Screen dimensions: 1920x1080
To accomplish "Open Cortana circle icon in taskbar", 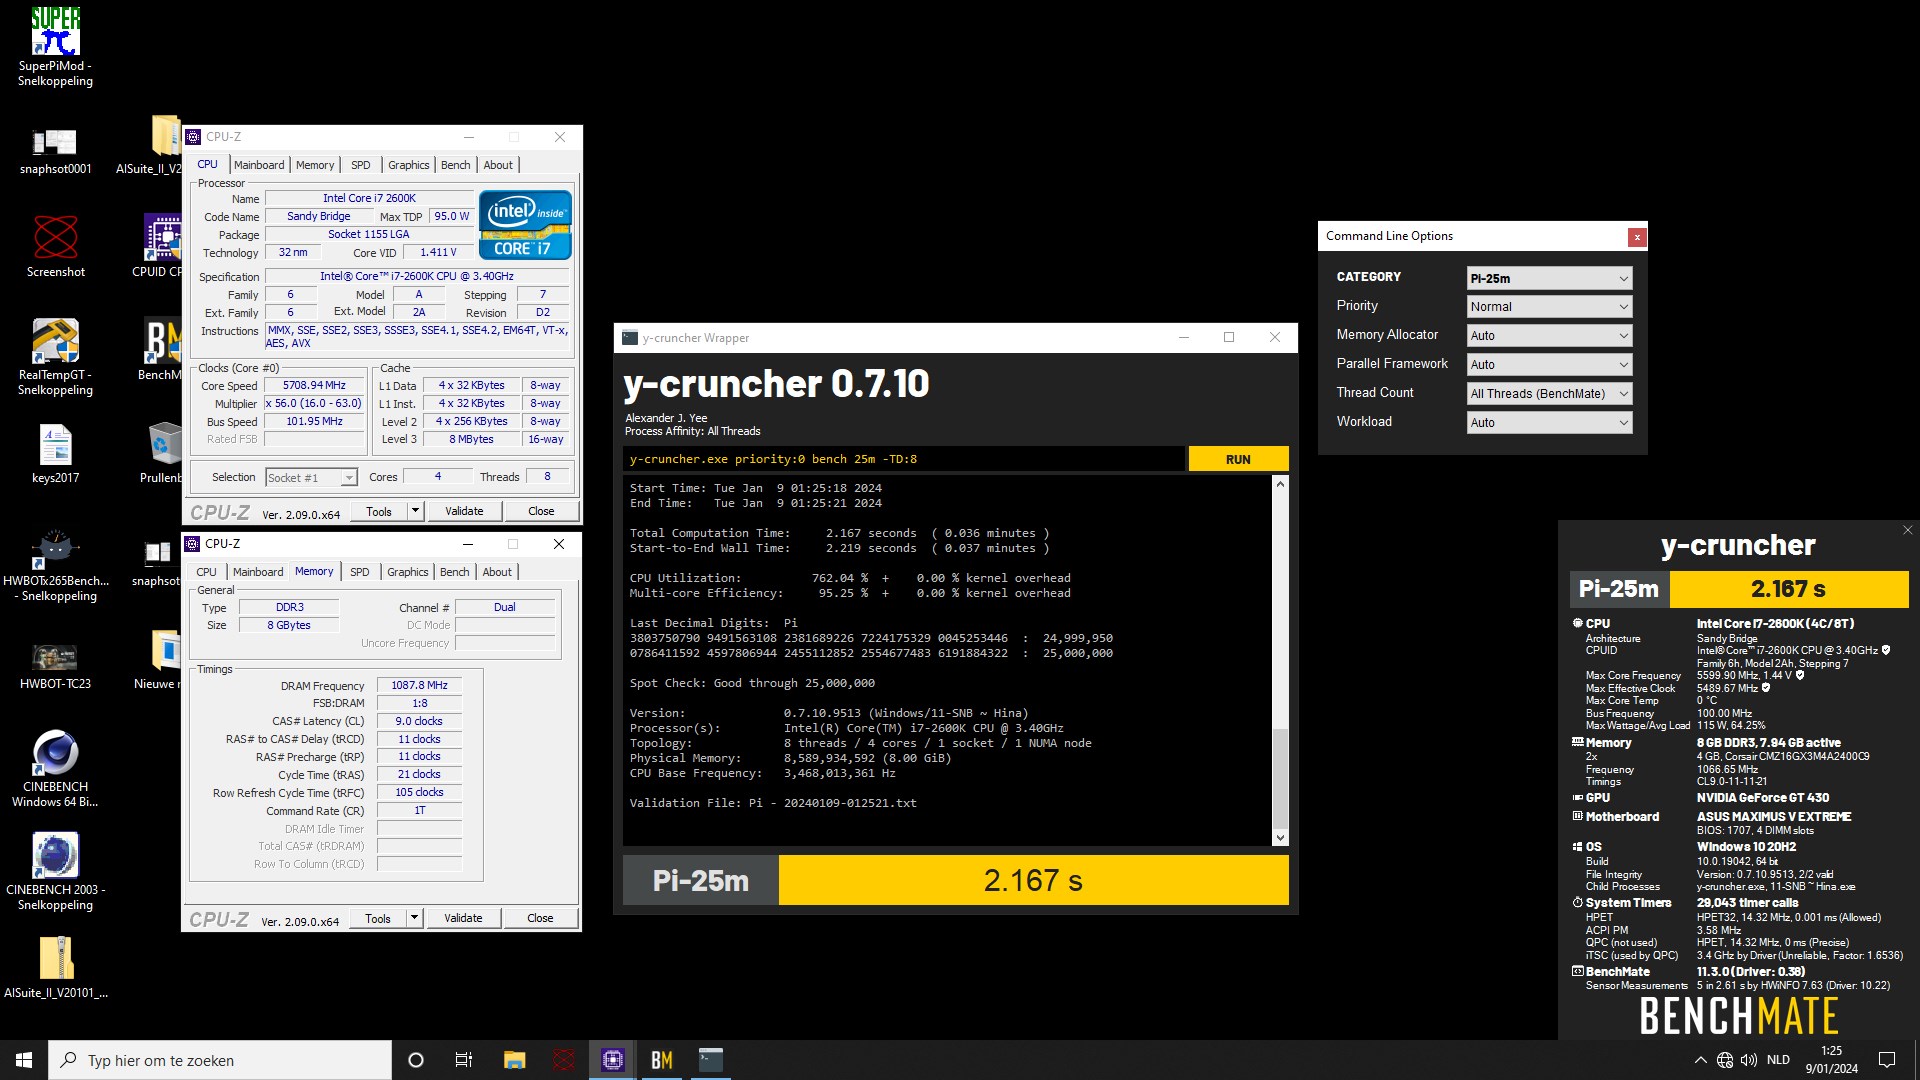I will pyautogui.click(x=416, y=1060).
